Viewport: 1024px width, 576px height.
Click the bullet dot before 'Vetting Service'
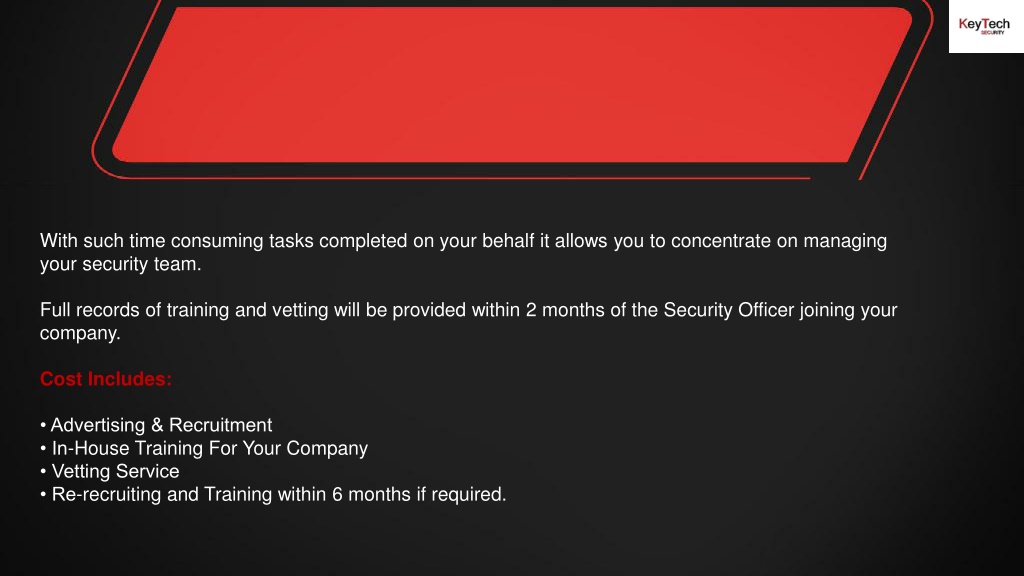(x=43, y=472)
